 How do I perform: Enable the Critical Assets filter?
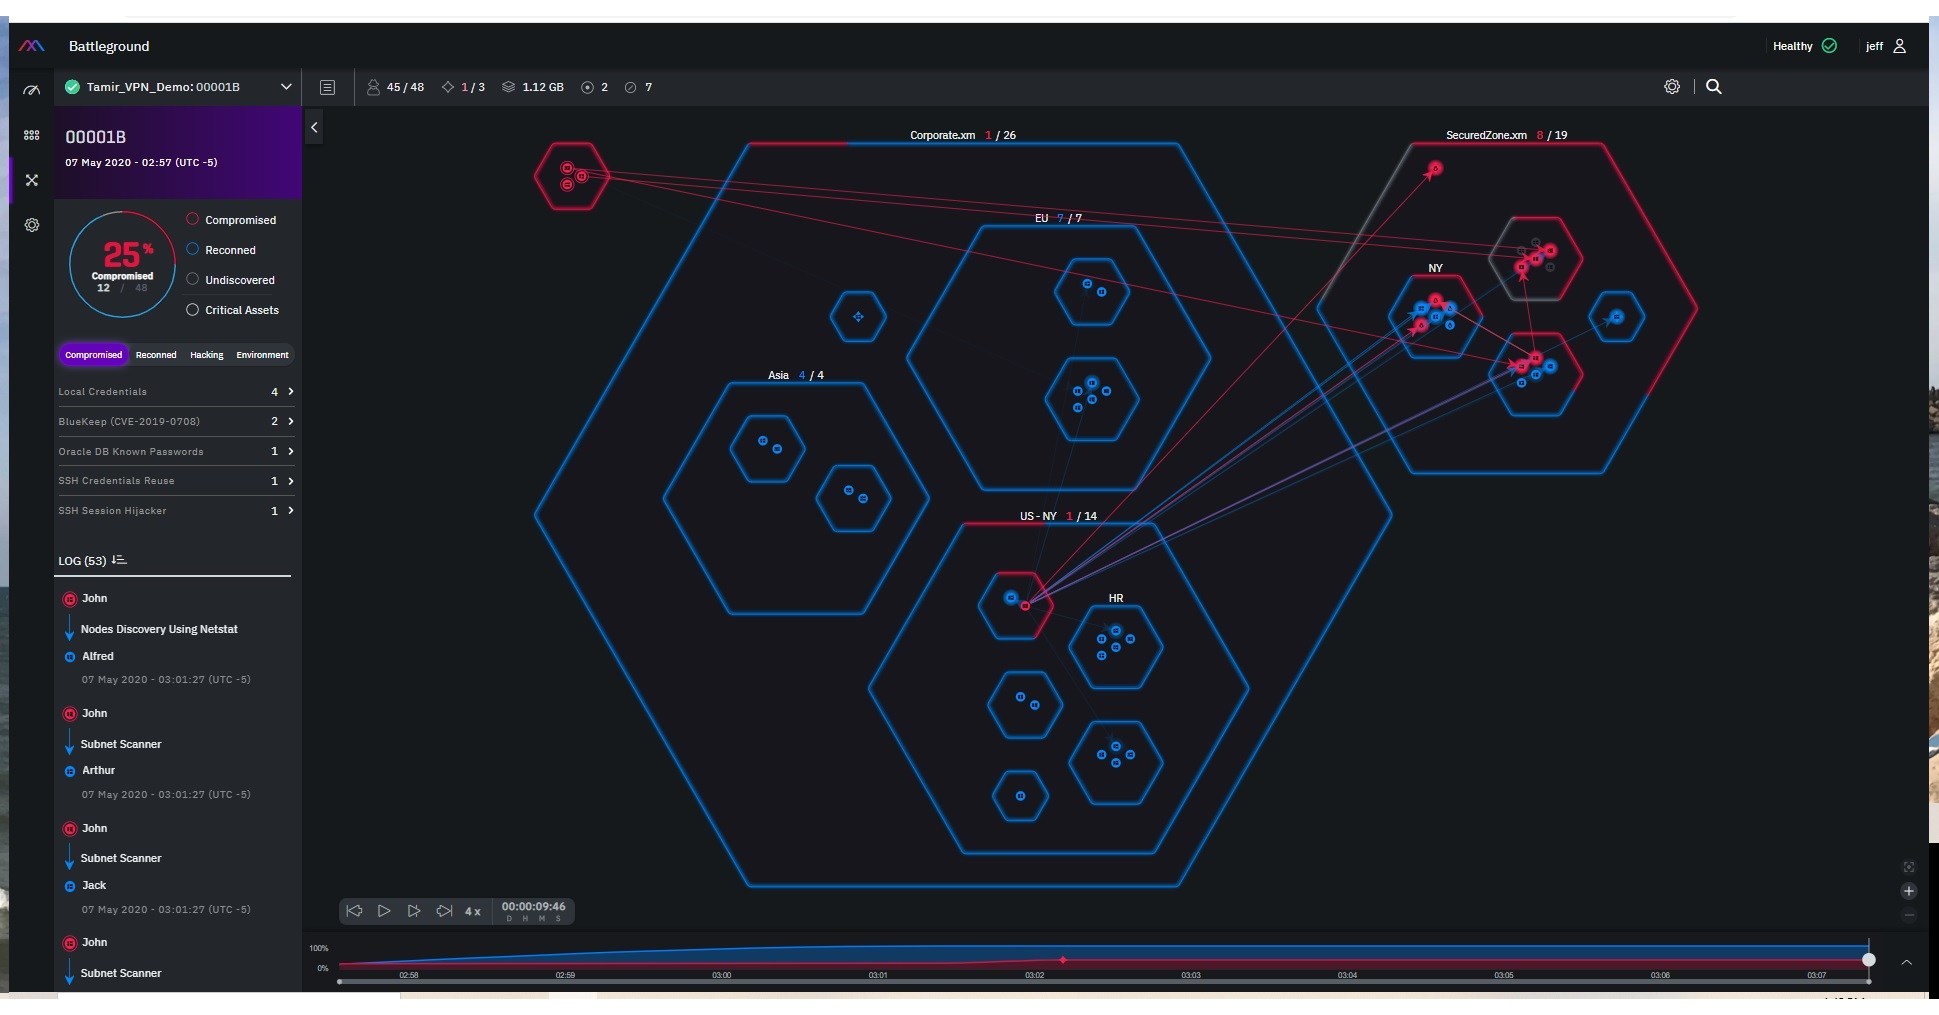pos(191,310)
